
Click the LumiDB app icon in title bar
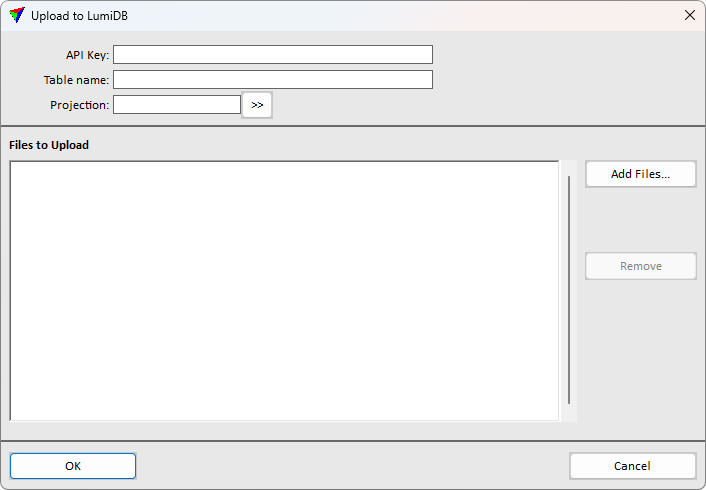17,15
